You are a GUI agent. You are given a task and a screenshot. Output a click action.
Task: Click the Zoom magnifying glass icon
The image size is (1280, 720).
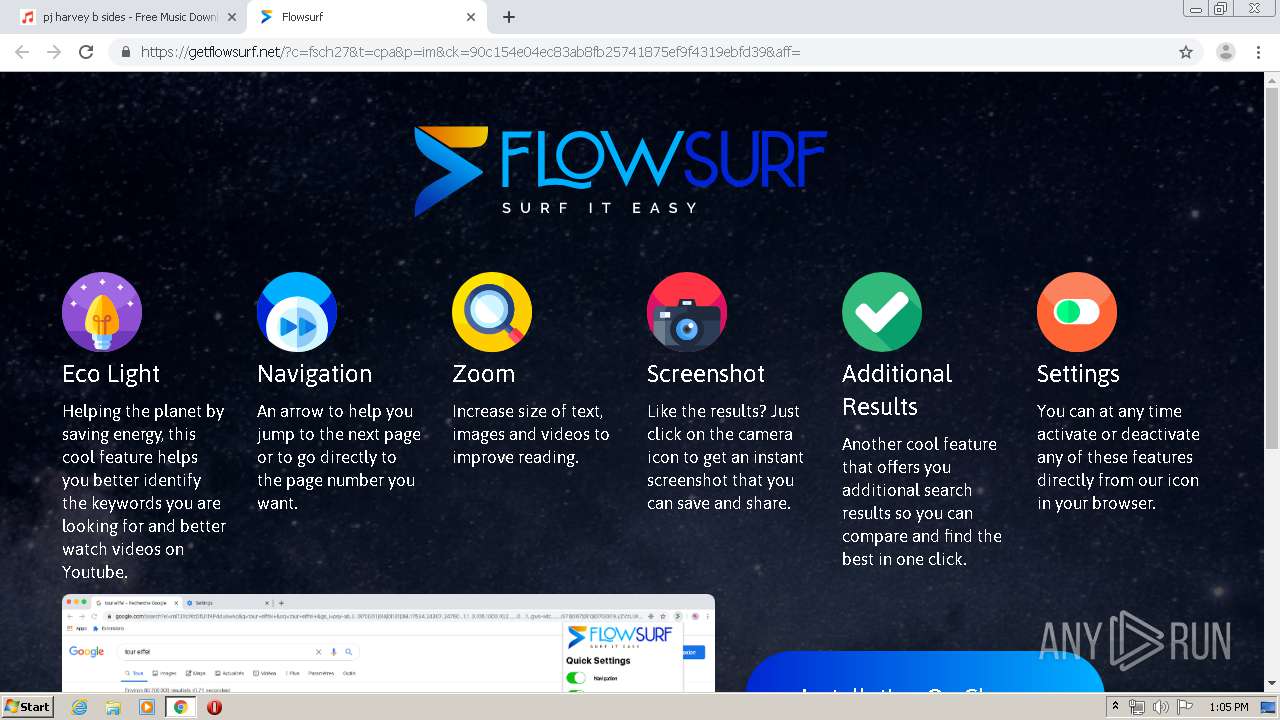coord(492,312)
